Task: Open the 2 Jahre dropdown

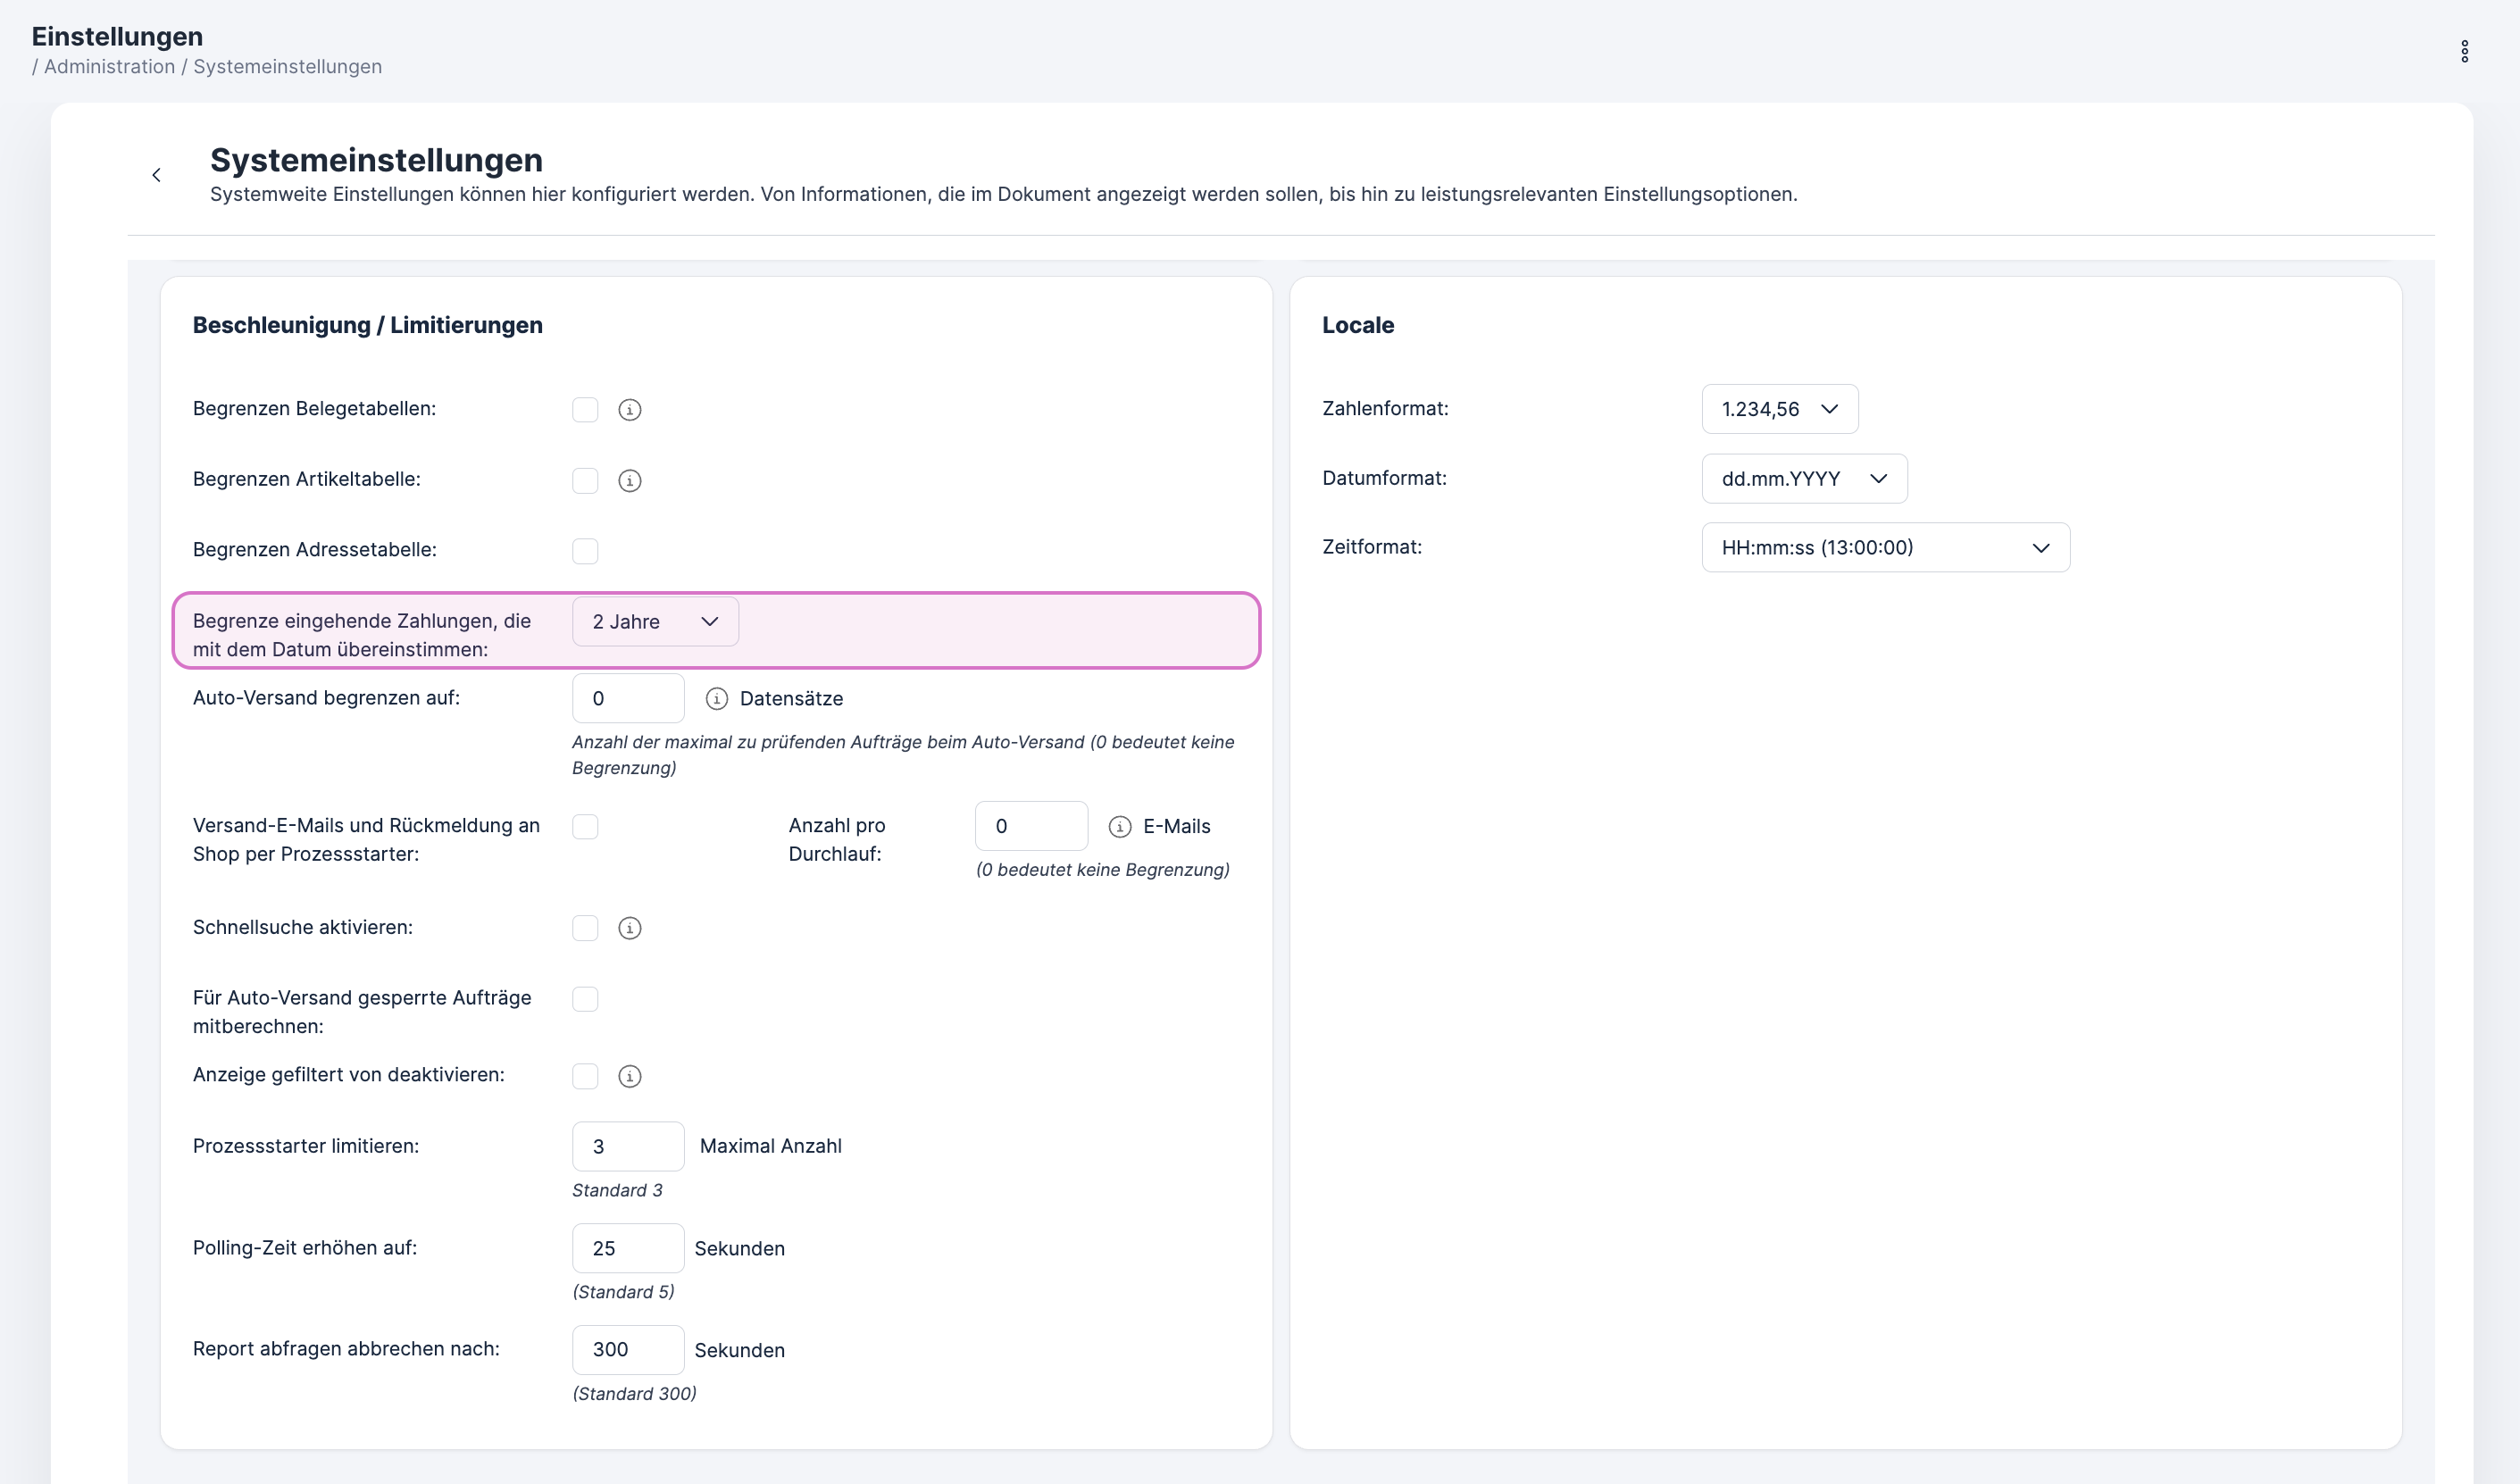Action: coord(655,622)
